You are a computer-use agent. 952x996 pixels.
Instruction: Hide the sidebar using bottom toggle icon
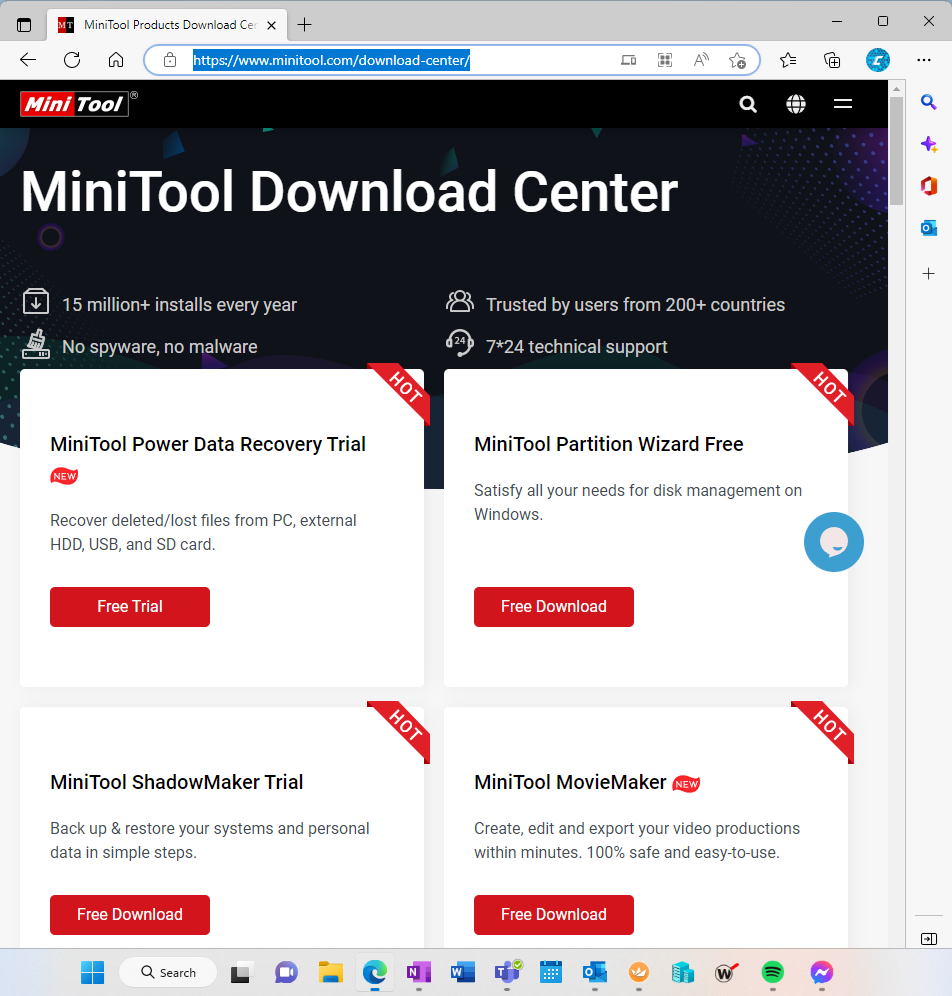pyautogui.click(x=929, y=939)
